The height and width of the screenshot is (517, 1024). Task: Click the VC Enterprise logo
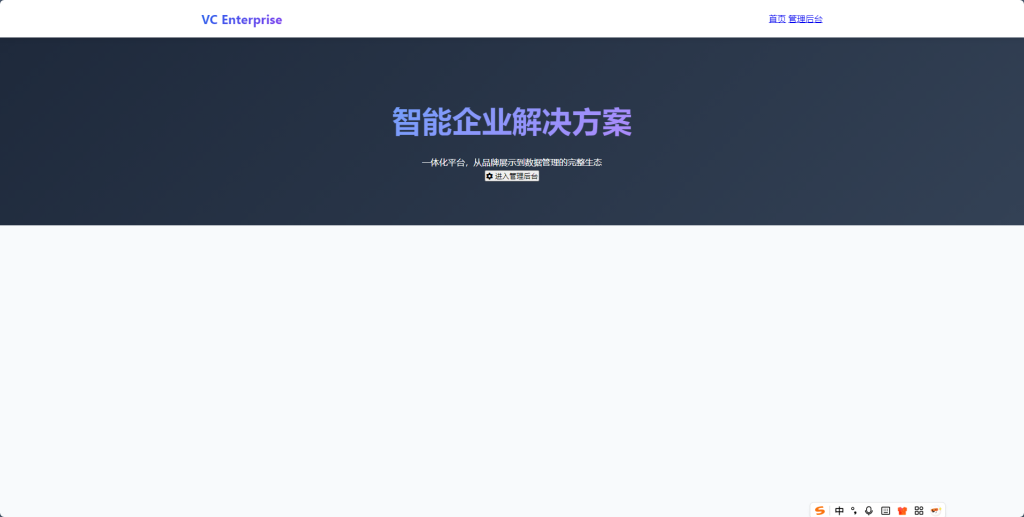242,20
